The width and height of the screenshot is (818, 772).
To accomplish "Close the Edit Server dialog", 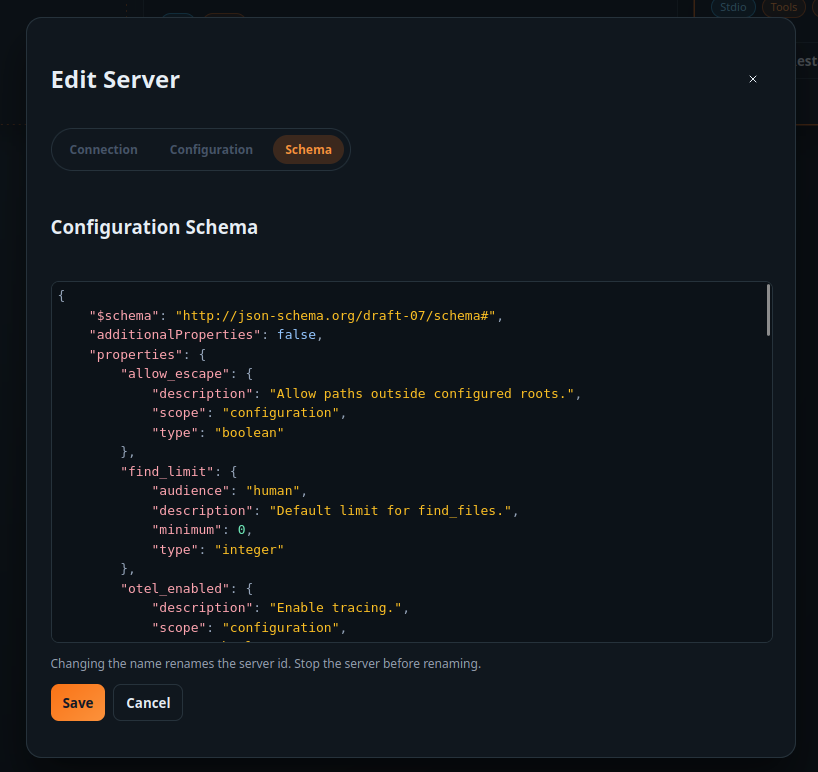I will (x=752, y=79).
